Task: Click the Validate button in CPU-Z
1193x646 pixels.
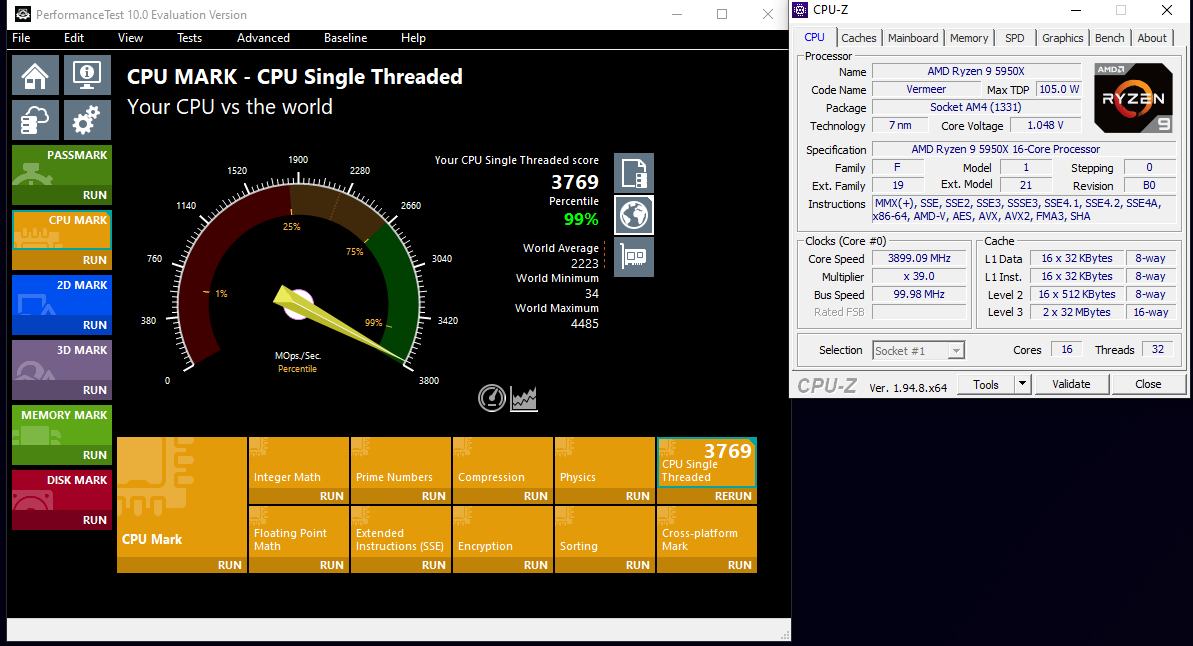Action: [1071, 384]
